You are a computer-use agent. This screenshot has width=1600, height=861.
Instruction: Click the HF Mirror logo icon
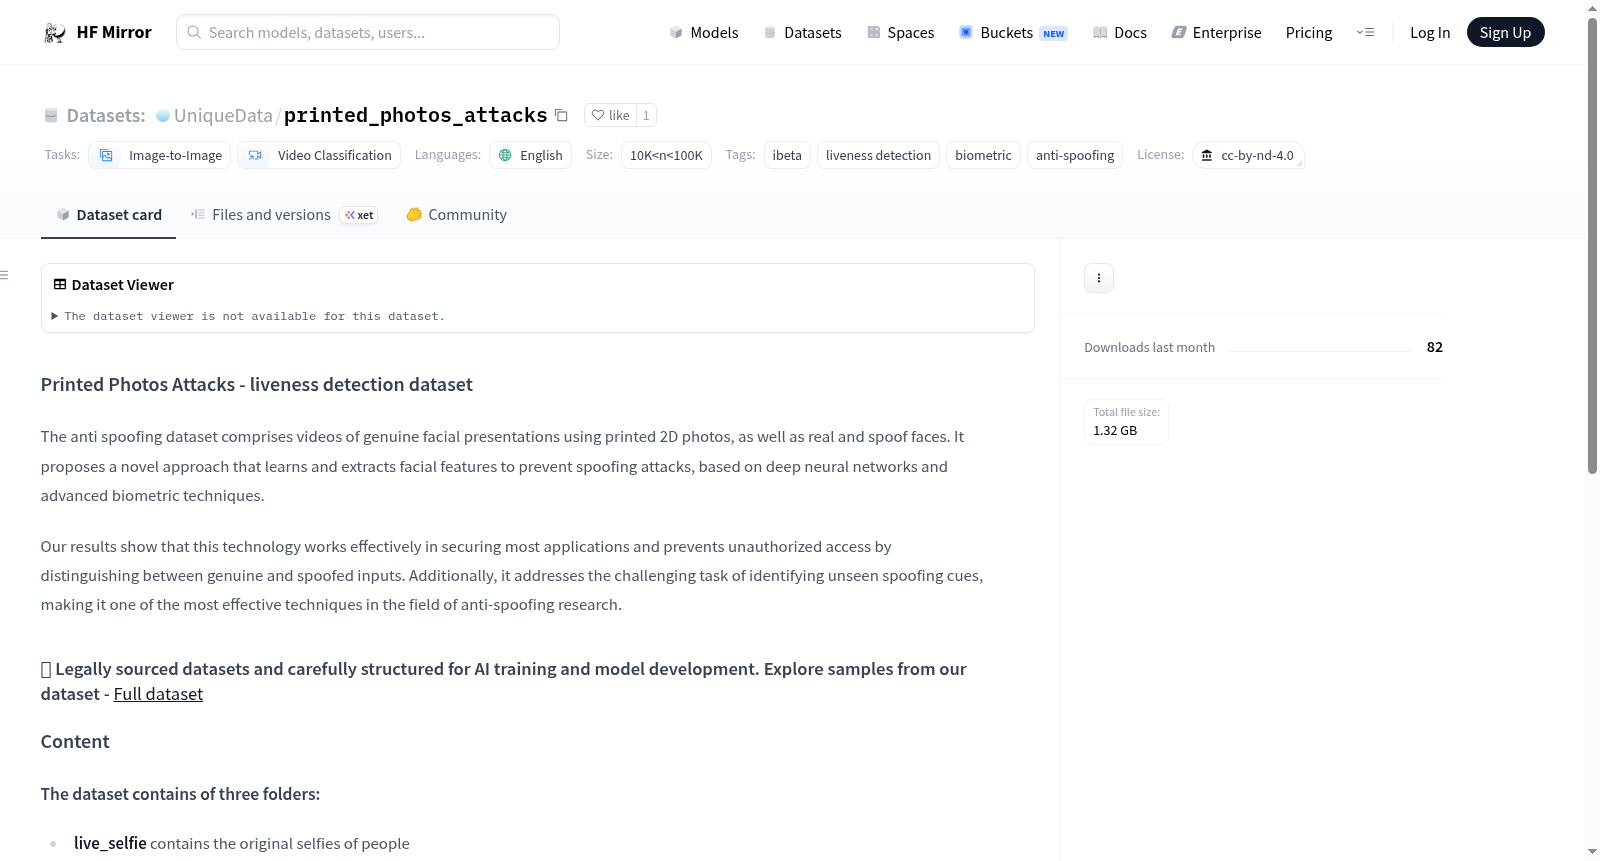[55, 32]
